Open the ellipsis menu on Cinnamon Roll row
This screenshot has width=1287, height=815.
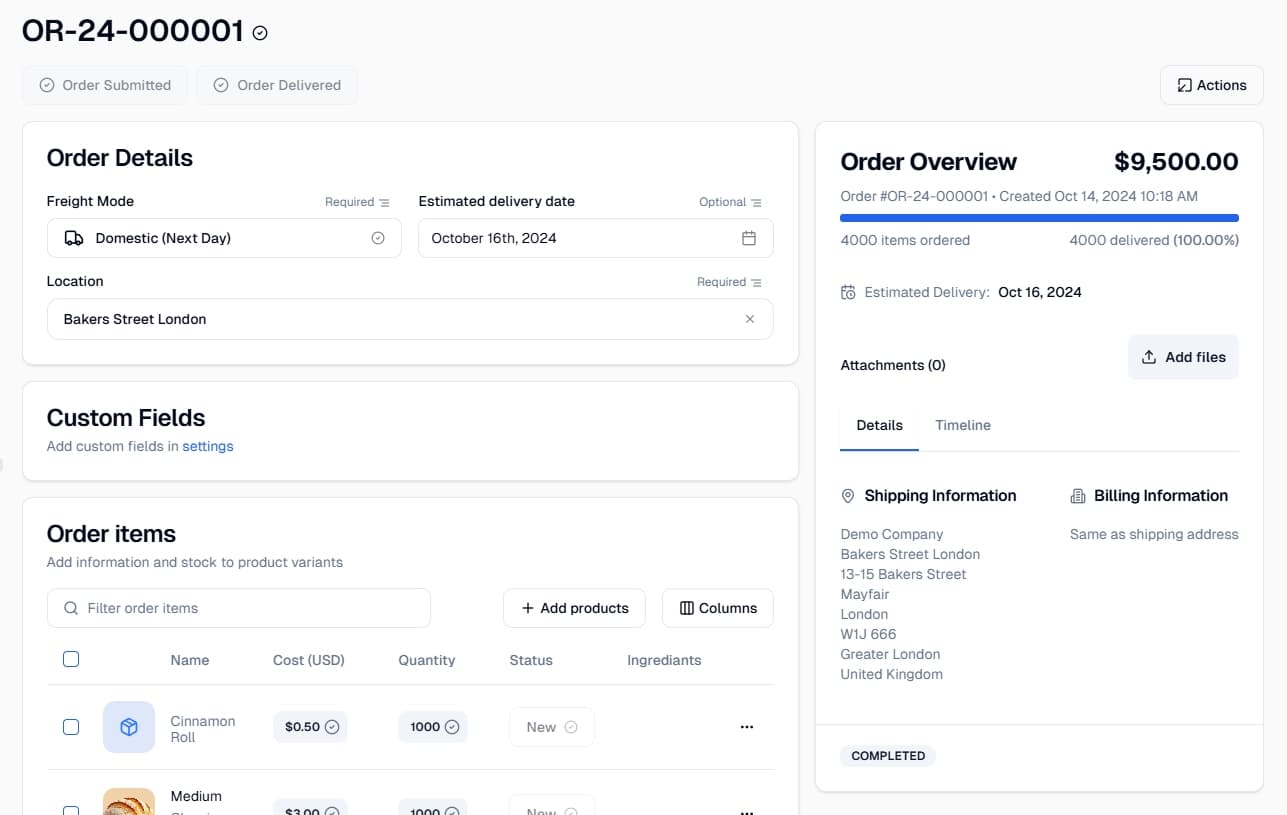point(747,727)
